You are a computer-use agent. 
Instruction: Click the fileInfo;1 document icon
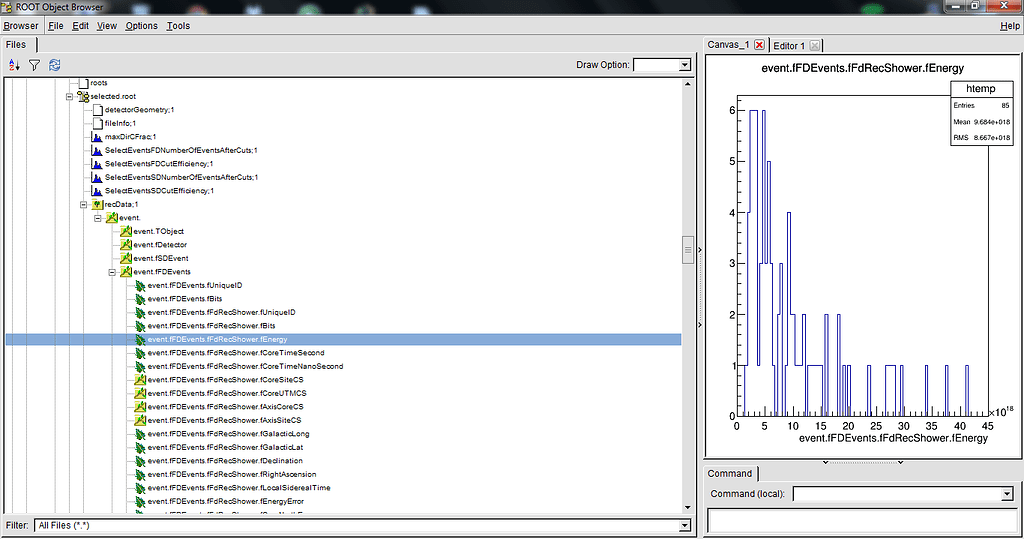(x=97, y=123)
